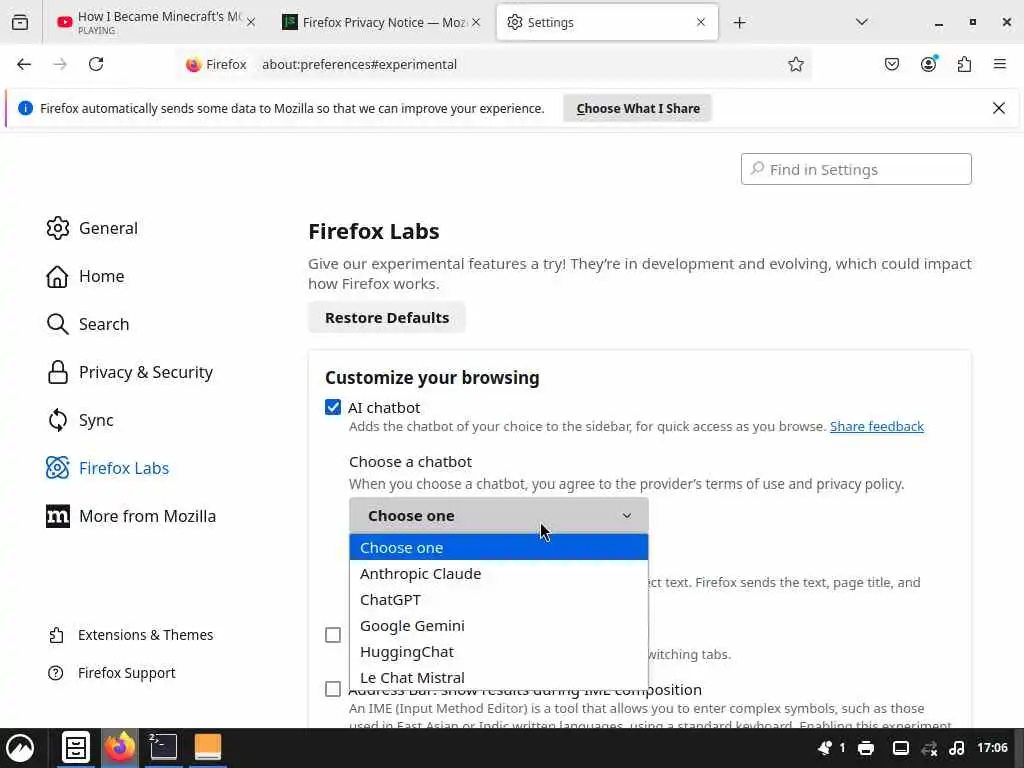Select Firefox Labs in sidebar
Viewport: 1024px width, 768px height.
point(108,468)
